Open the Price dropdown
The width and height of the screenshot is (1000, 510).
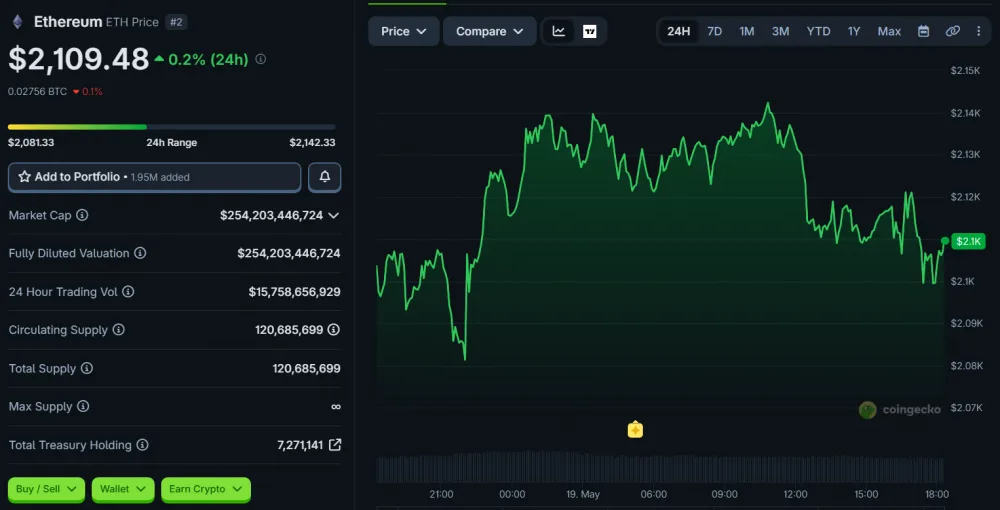click(x=404, y=31)
